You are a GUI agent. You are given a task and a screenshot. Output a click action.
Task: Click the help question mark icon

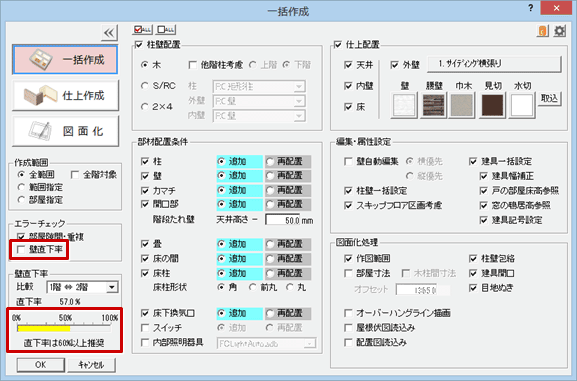[531, 8]
